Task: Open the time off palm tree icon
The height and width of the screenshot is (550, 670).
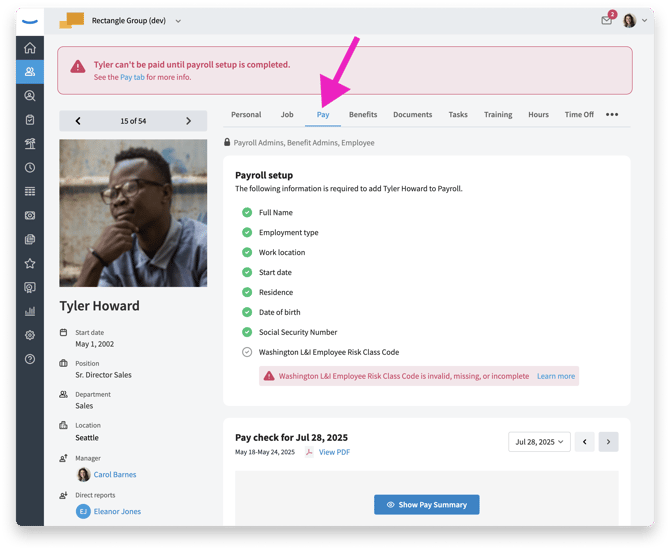Action: 30,144
